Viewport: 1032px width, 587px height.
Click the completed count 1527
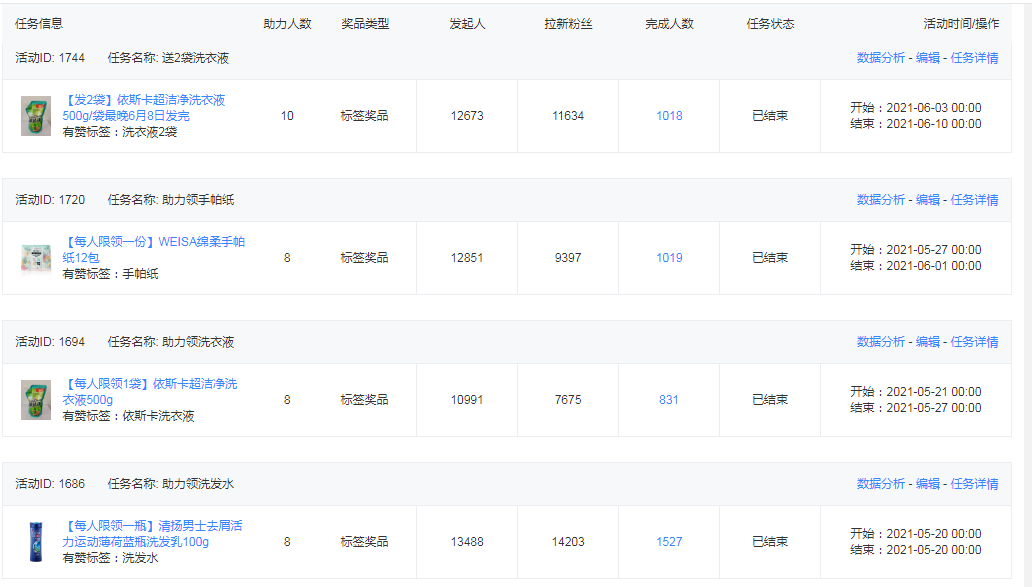tap(669, 542)
